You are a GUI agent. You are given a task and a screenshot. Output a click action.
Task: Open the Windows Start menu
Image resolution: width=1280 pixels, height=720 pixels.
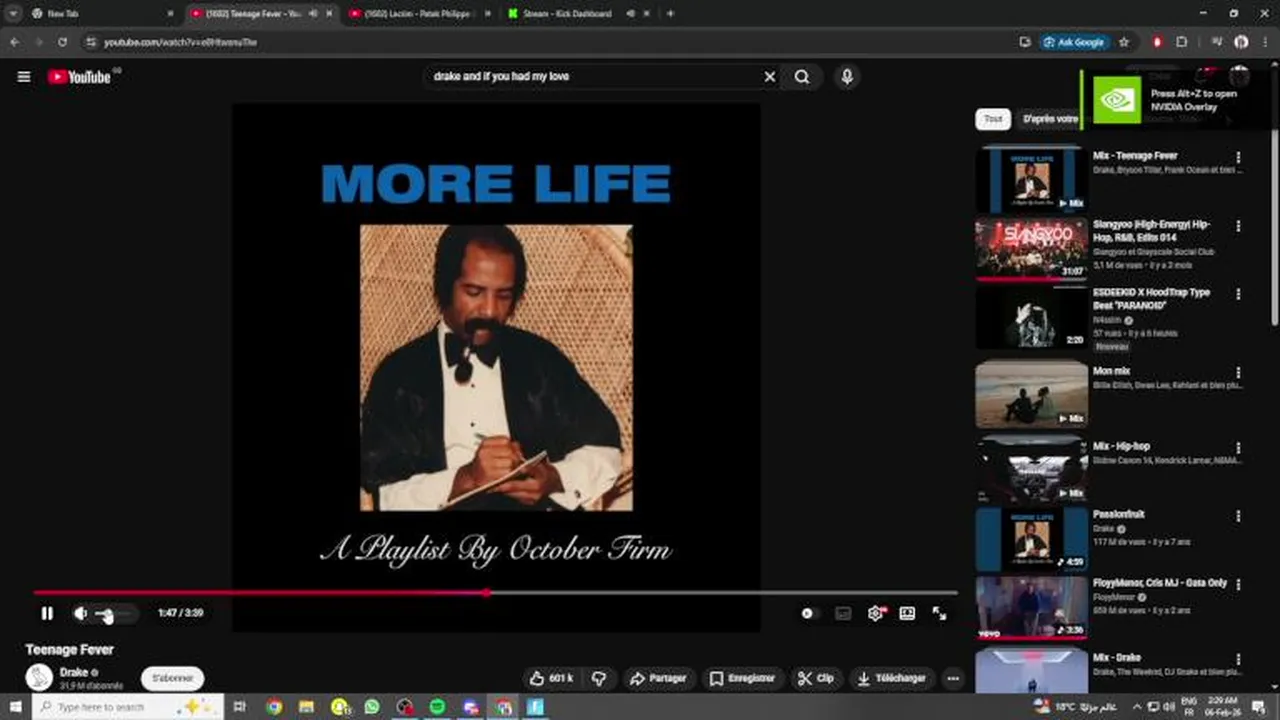[15, 707]
